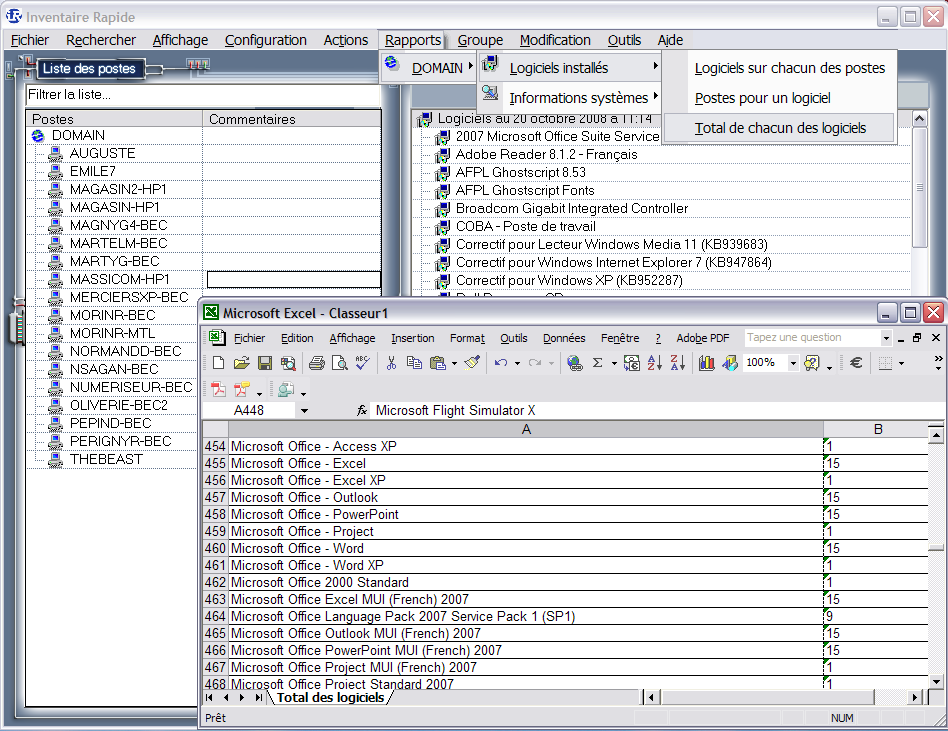Click the permission search icon beside Save

pos(288,363)
